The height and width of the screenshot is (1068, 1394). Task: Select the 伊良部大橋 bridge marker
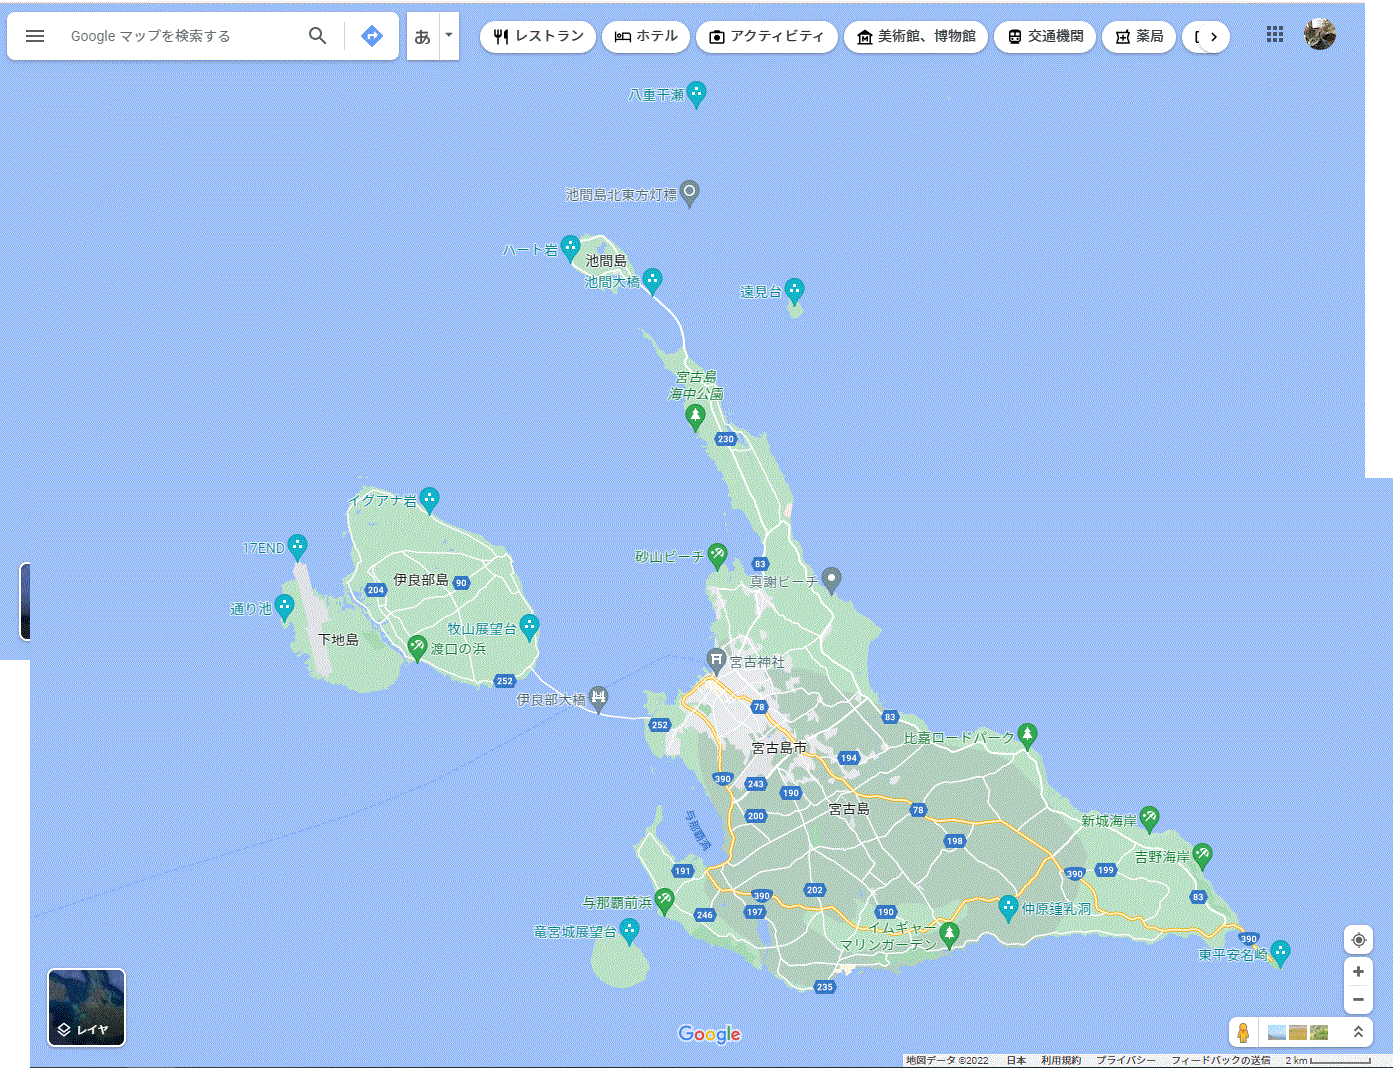[598, 698]
